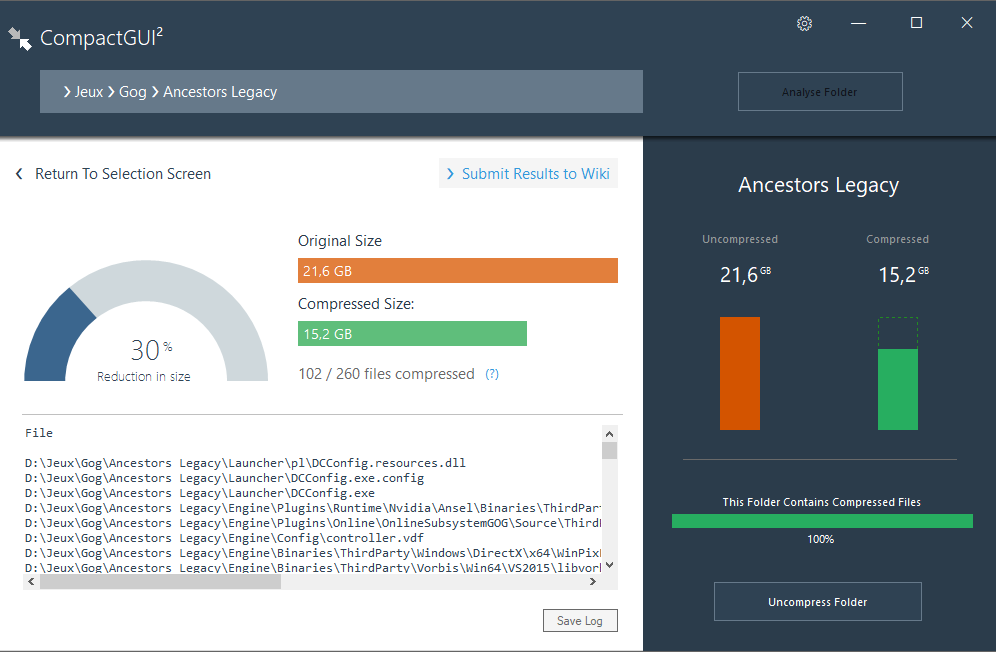Click the file list scroll up arrow

click(x=609, y=434)
